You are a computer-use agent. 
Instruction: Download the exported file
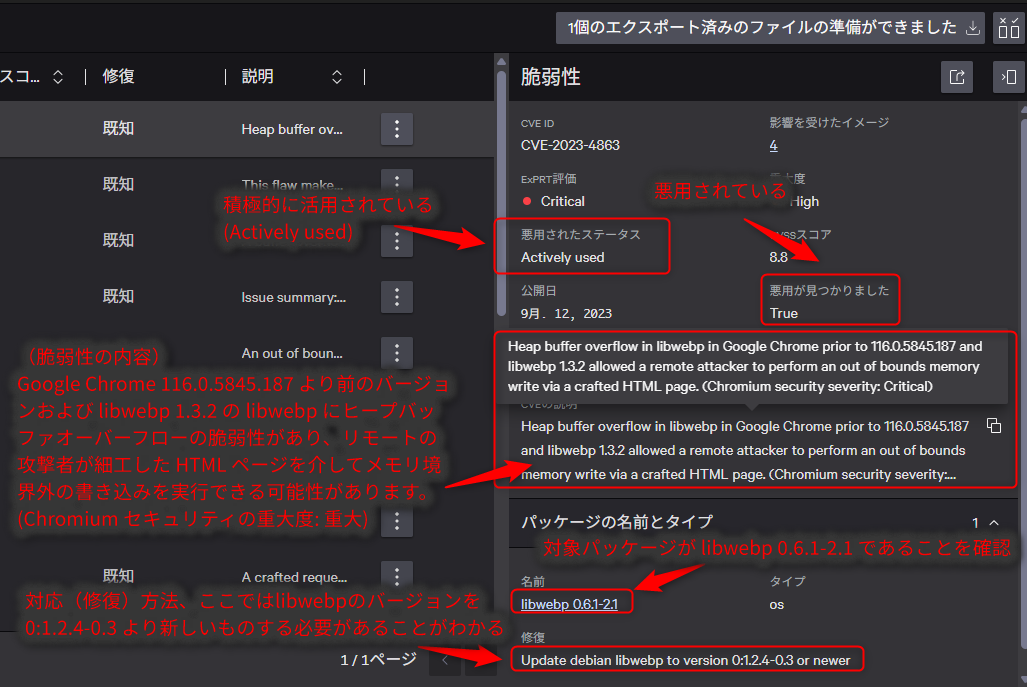click(x=971, y=28)
